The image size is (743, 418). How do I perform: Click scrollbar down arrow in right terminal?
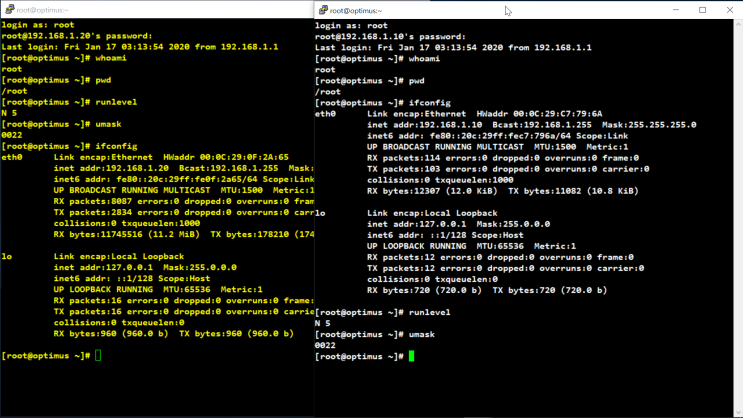(x=738, y=413)
